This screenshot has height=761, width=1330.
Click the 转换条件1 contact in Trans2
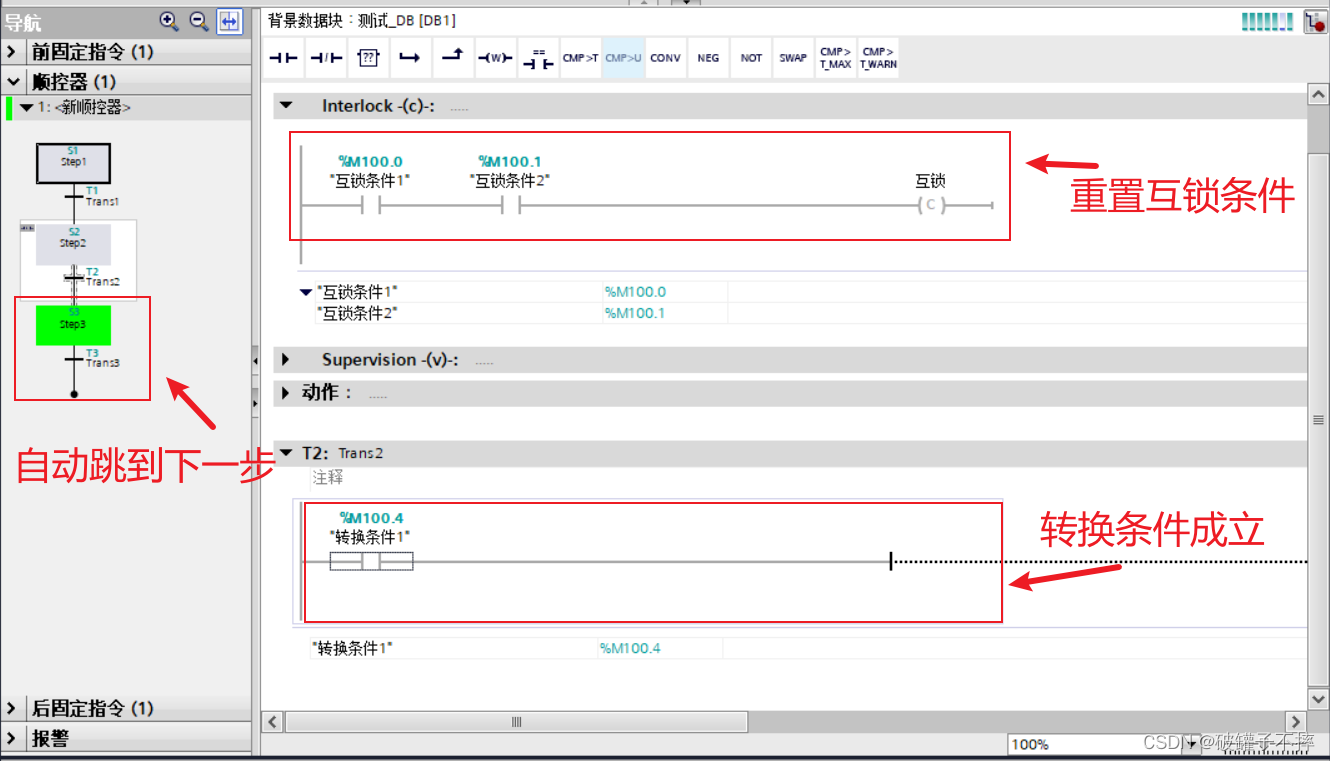point(371,562)
